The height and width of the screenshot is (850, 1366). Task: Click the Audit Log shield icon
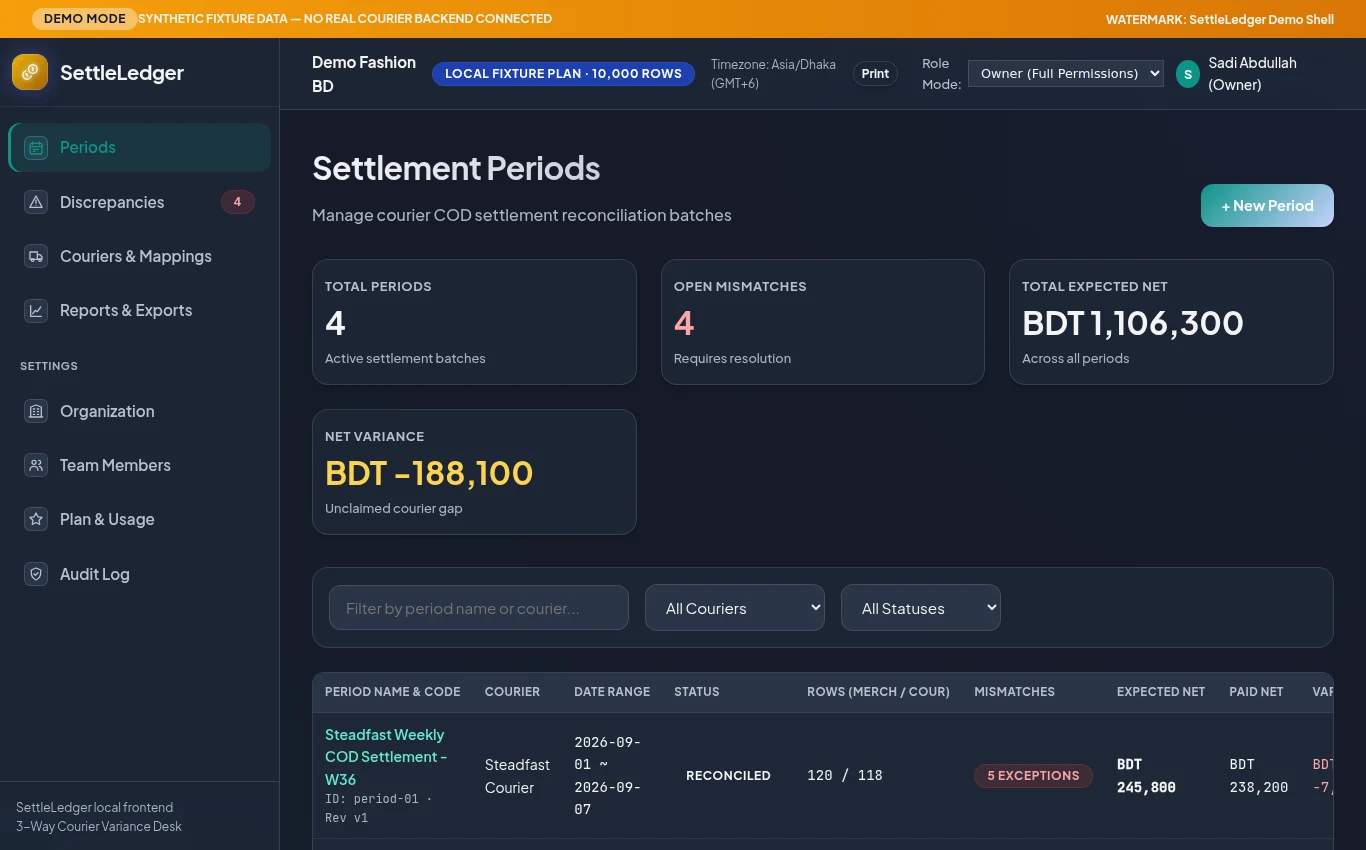point(36,574)
